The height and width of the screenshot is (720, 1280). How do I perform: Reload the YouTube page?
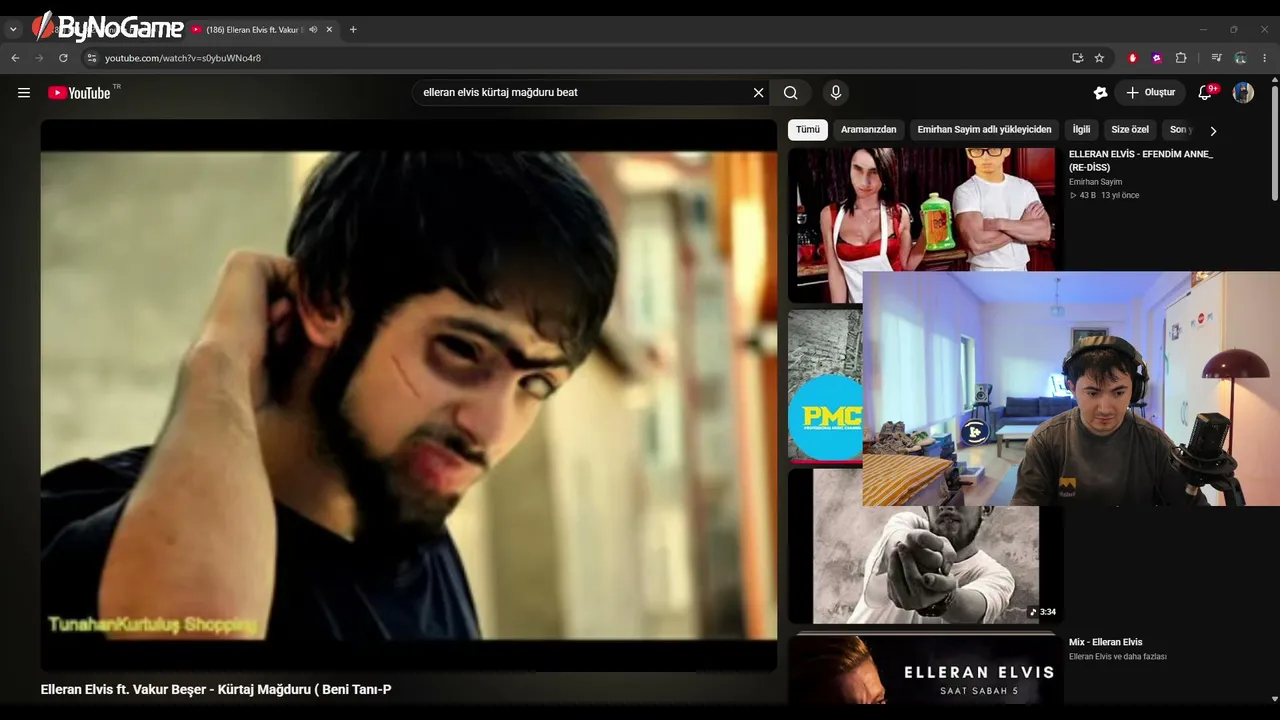pyautogui.click(x=63, y=58)
